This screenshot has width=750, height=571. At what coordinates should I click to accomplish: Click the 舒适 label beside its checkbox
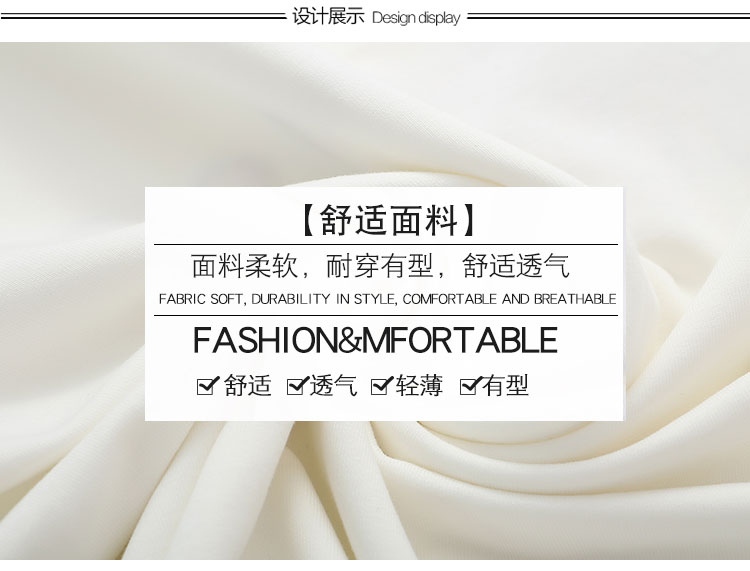248,385
